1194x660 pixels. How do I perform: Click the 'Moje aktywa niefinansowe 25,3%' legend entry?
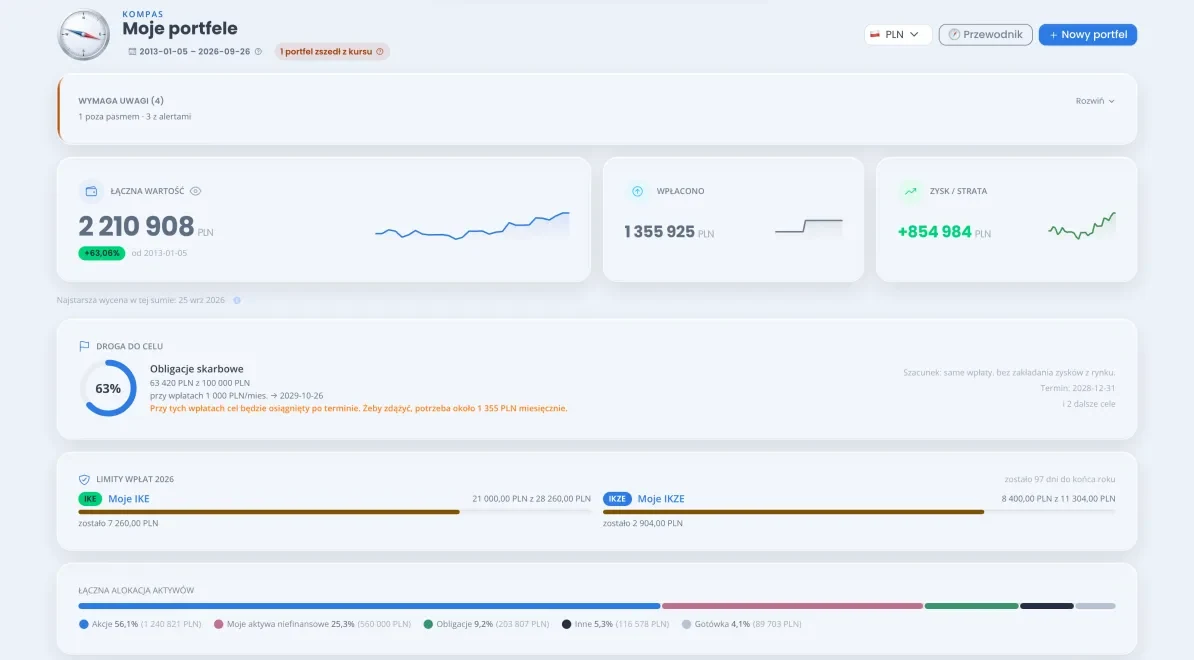pyautogui.click(x=312, y=624)
